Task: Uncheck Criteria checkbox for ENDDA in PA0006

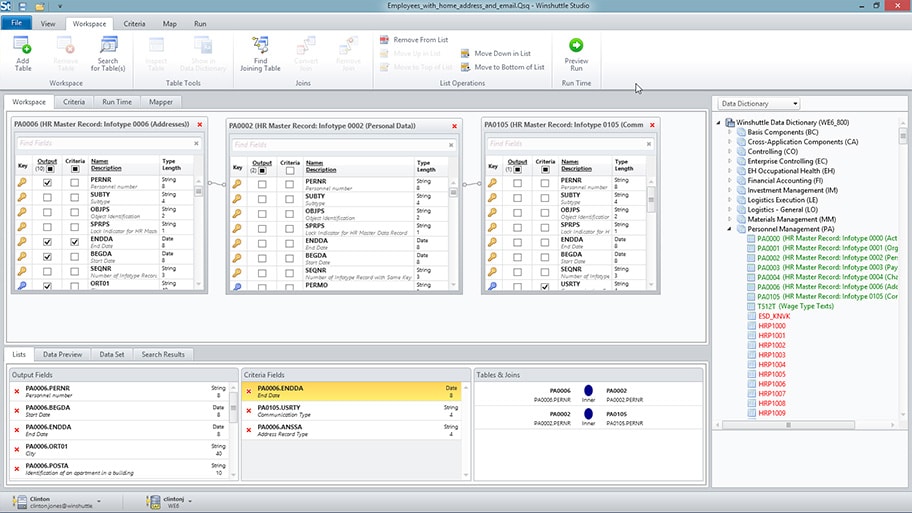Action: point(75,242)
